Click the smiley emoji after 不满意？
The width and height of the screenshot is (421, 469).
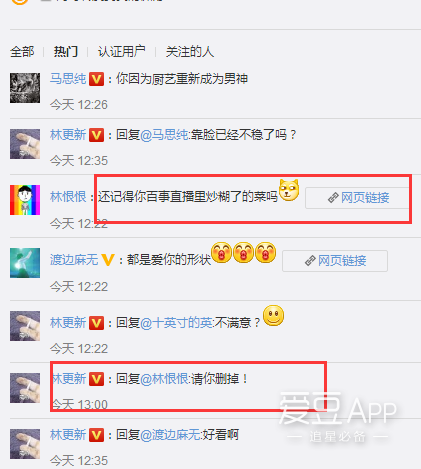(274, 316)
